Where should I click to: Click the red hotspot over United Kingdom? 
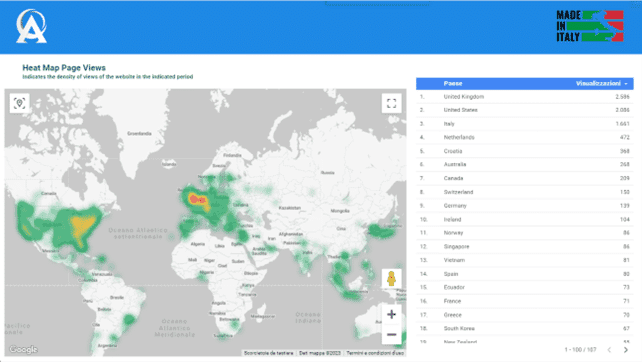coord(197,200)
